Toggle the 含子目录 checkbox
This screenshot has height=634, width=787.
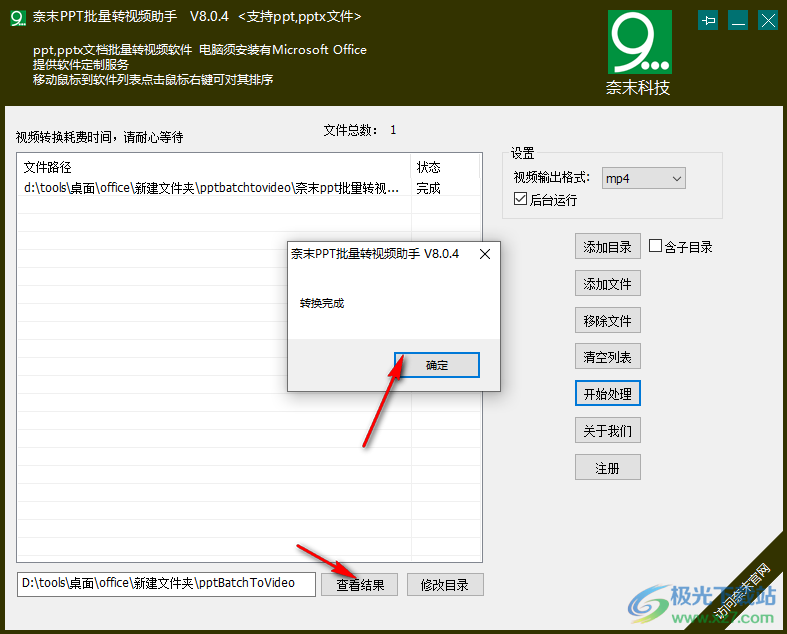(655, 246)
